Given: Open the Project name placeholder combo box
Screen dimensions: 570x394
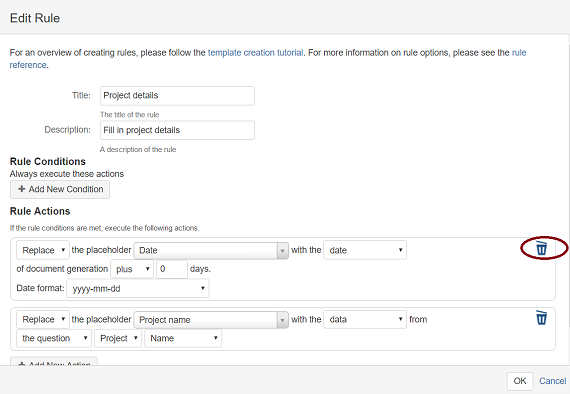Looking at the screenshot, I should pos(211,320).
